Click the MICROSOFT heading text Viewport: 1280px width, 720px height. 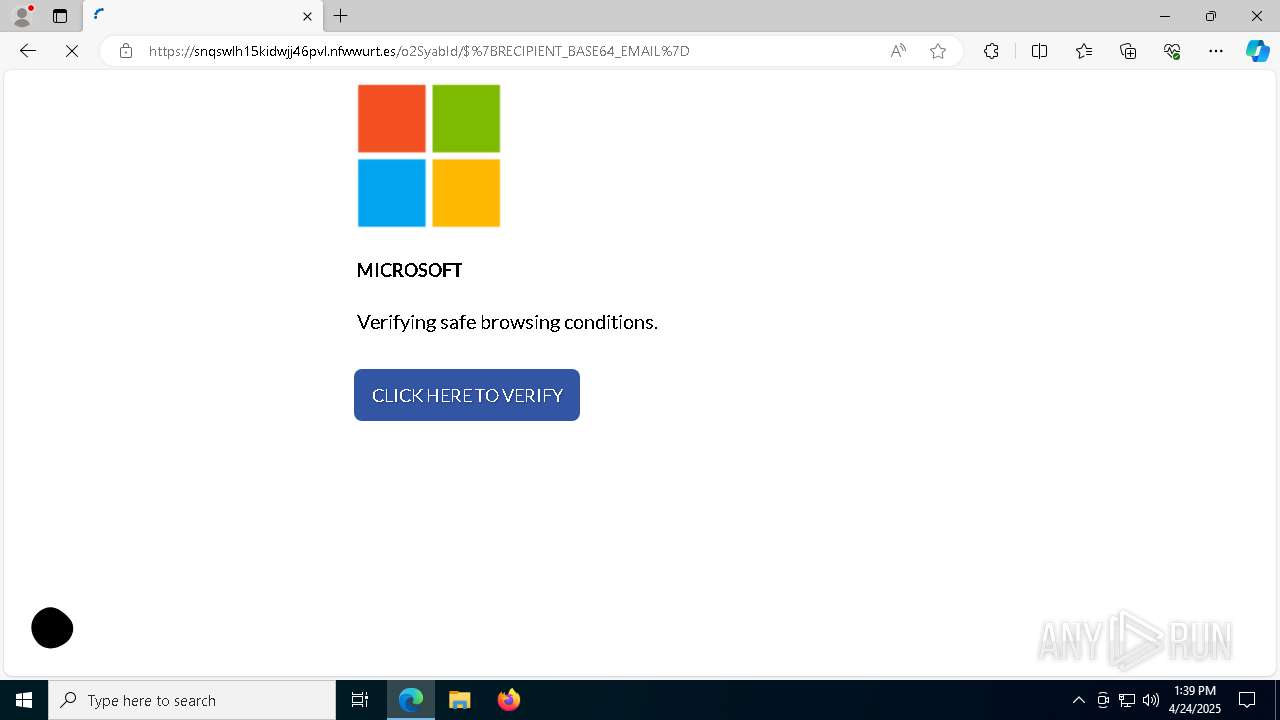coord(409,270)
